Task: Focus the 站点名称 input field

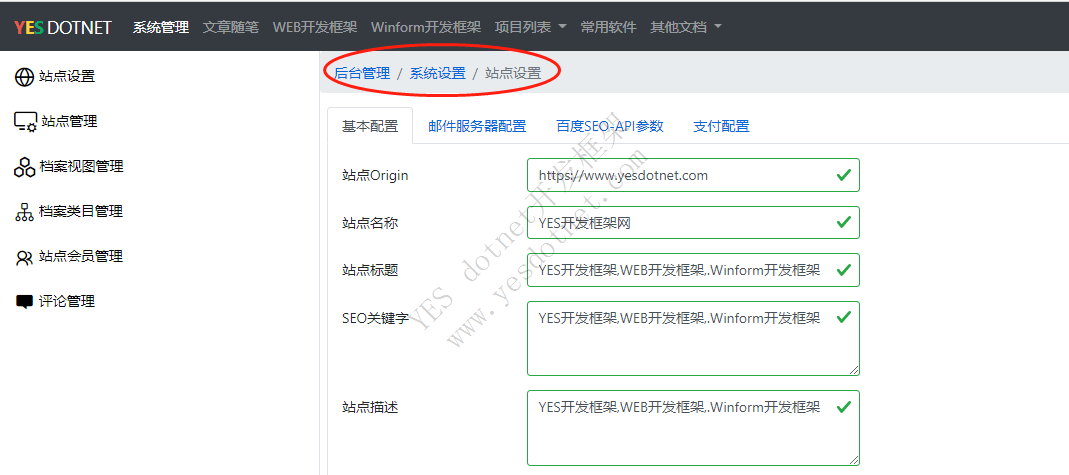Action: pyautogui.click(x=693, y=222)
